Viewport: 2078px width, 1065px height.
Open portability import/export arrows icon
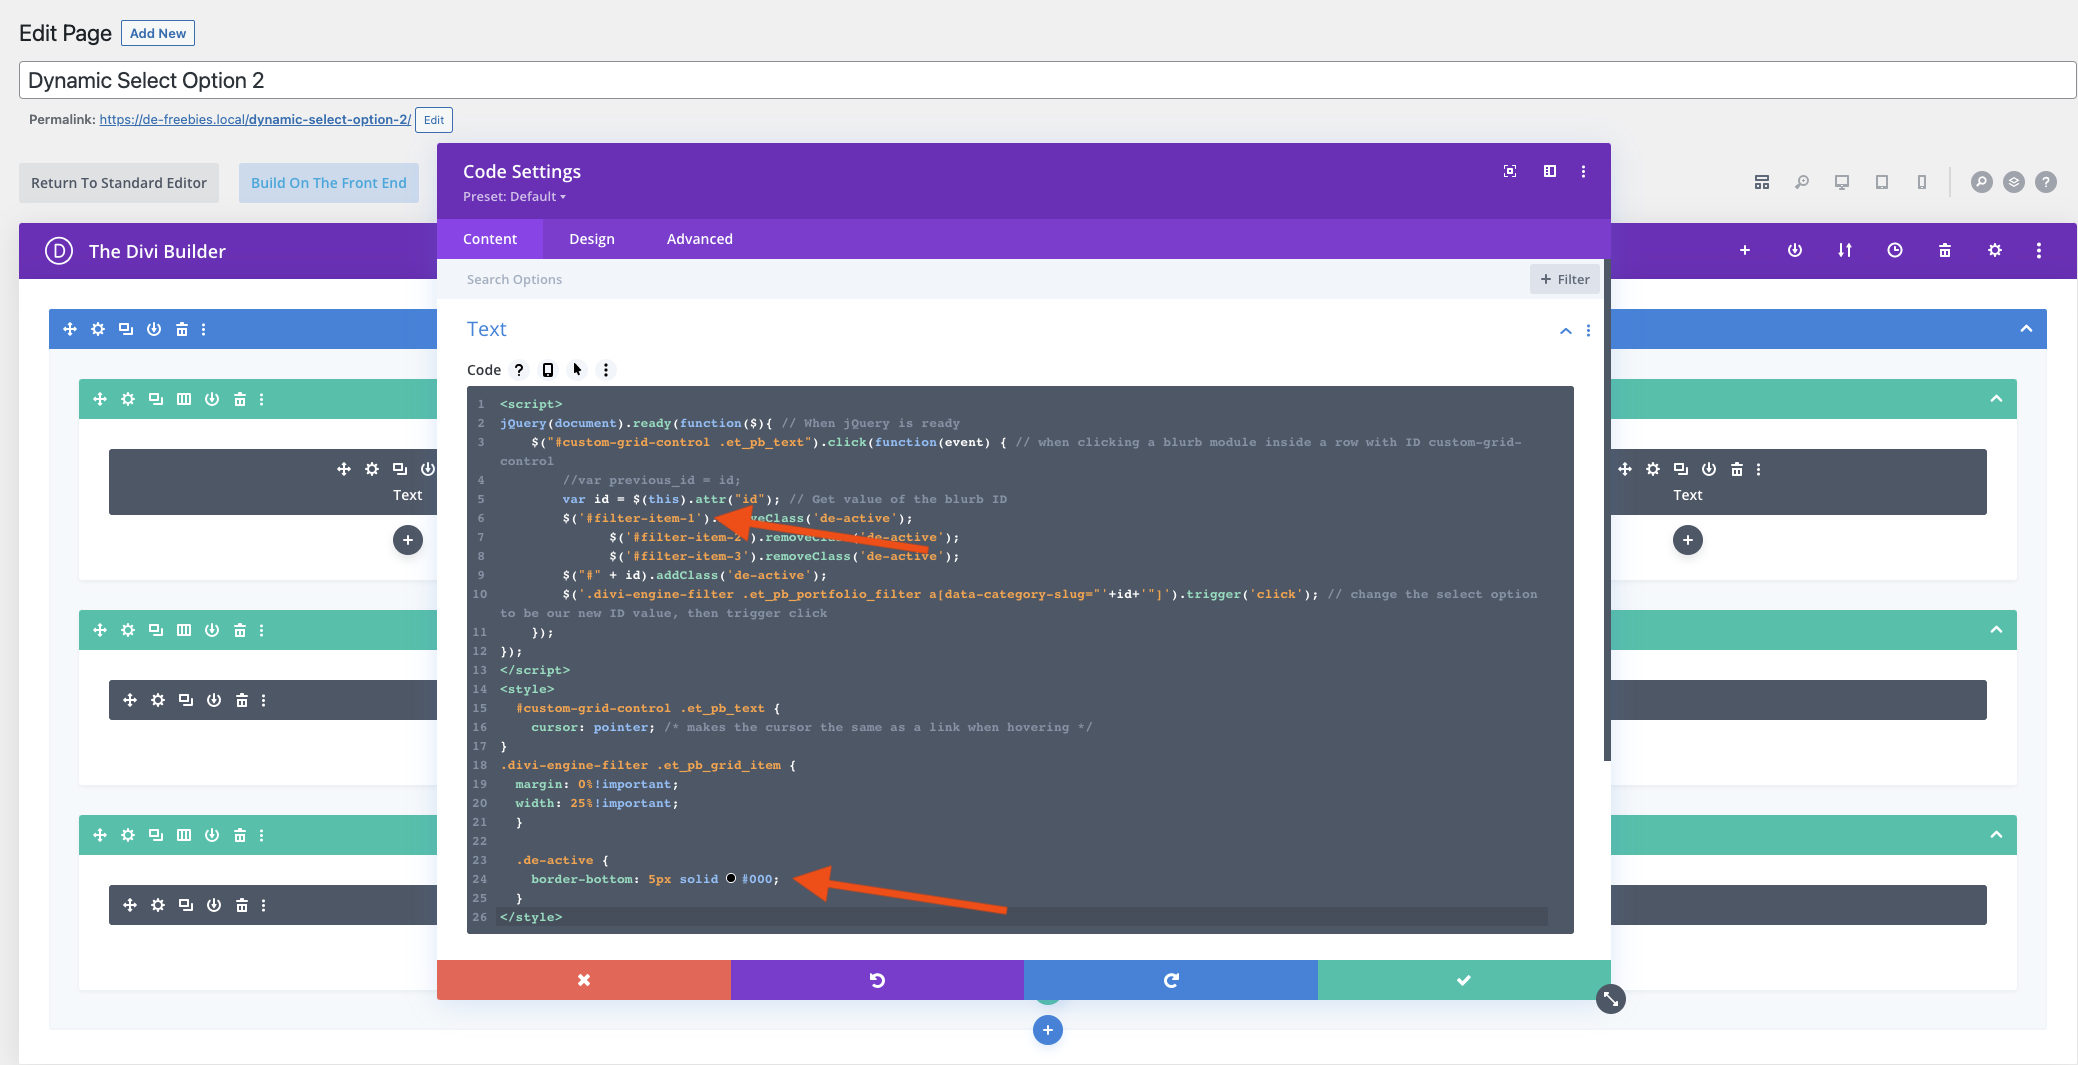[1845, 250]
